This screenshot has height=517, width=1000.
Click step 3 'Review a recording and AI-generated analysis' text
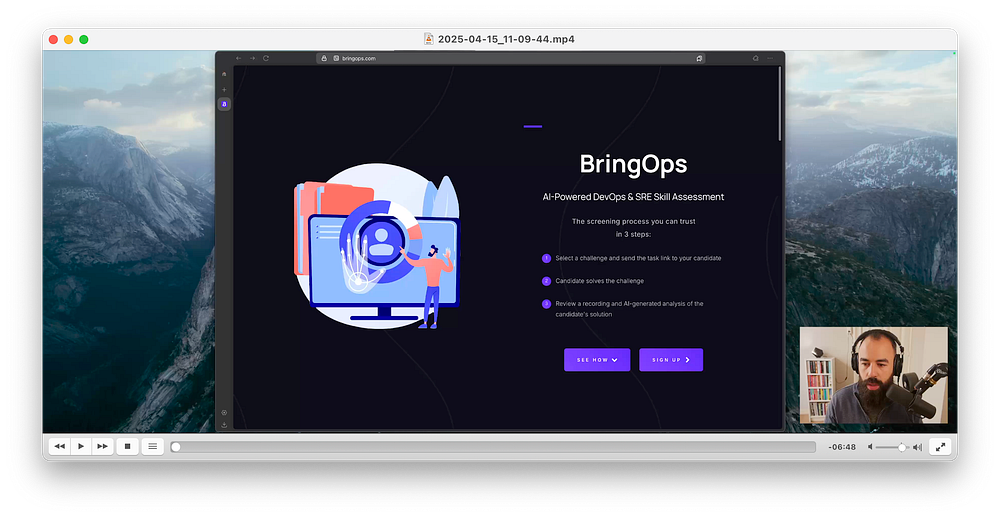(629, 309)
